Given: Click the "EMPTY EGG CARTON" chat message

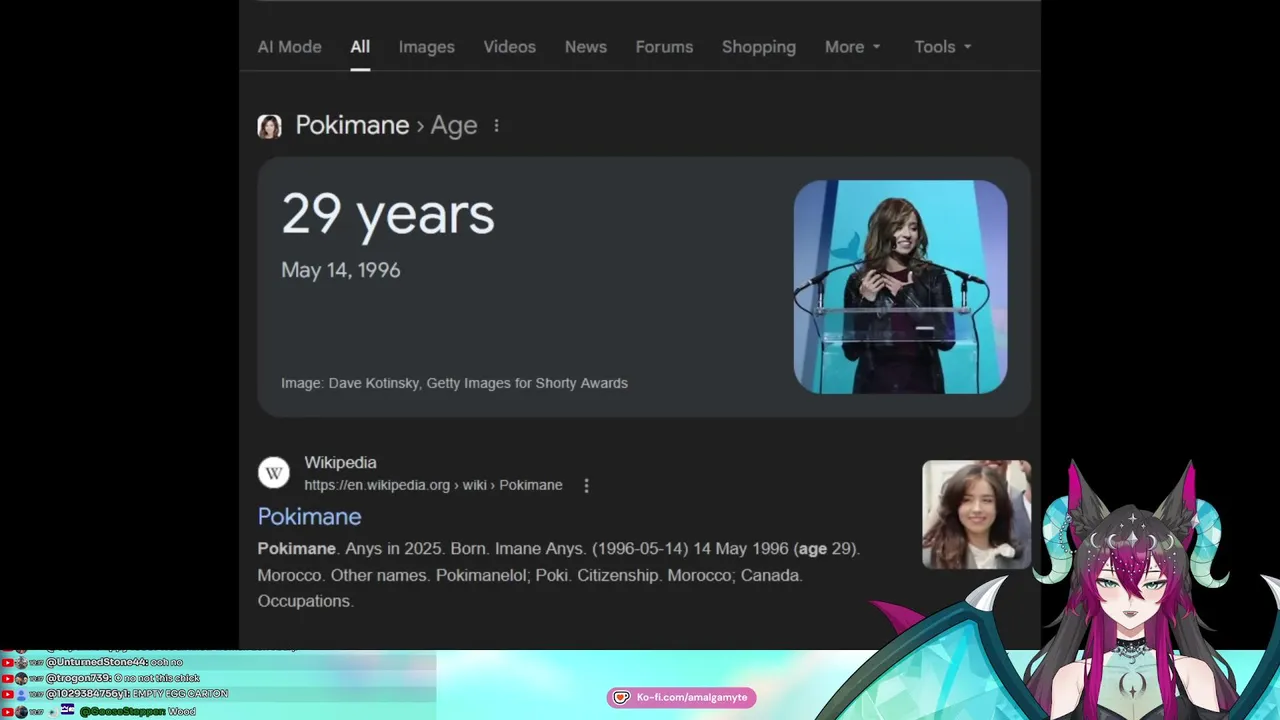Looking at the screenshot, I should tap(180, 694).
